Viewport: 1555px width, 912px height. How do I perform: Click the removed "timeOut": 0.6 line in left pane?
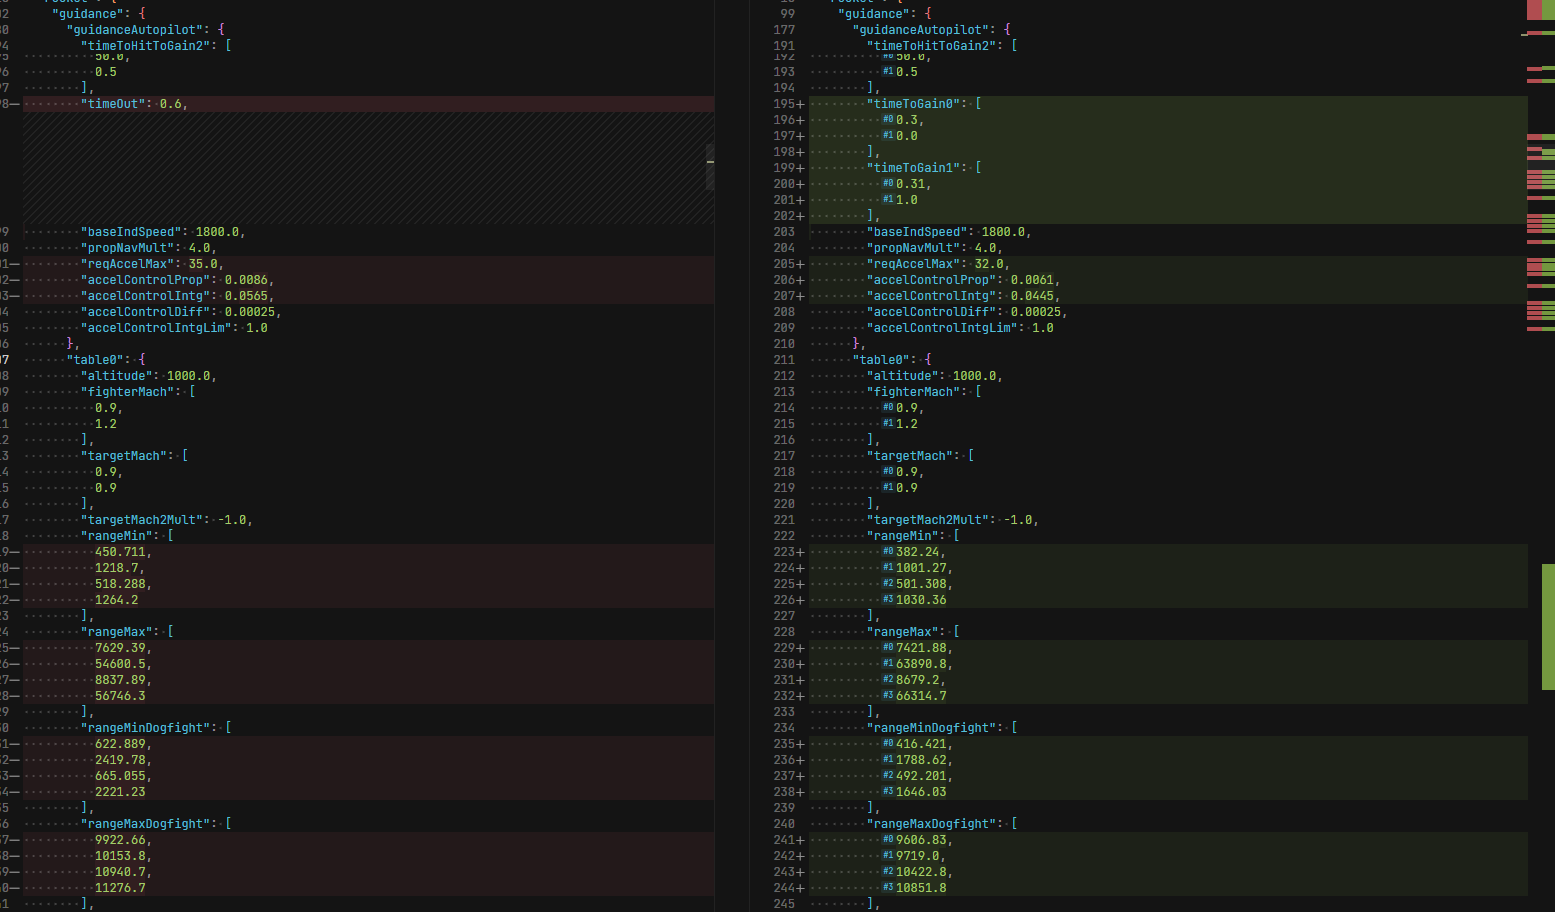click(x=368, y=104)
